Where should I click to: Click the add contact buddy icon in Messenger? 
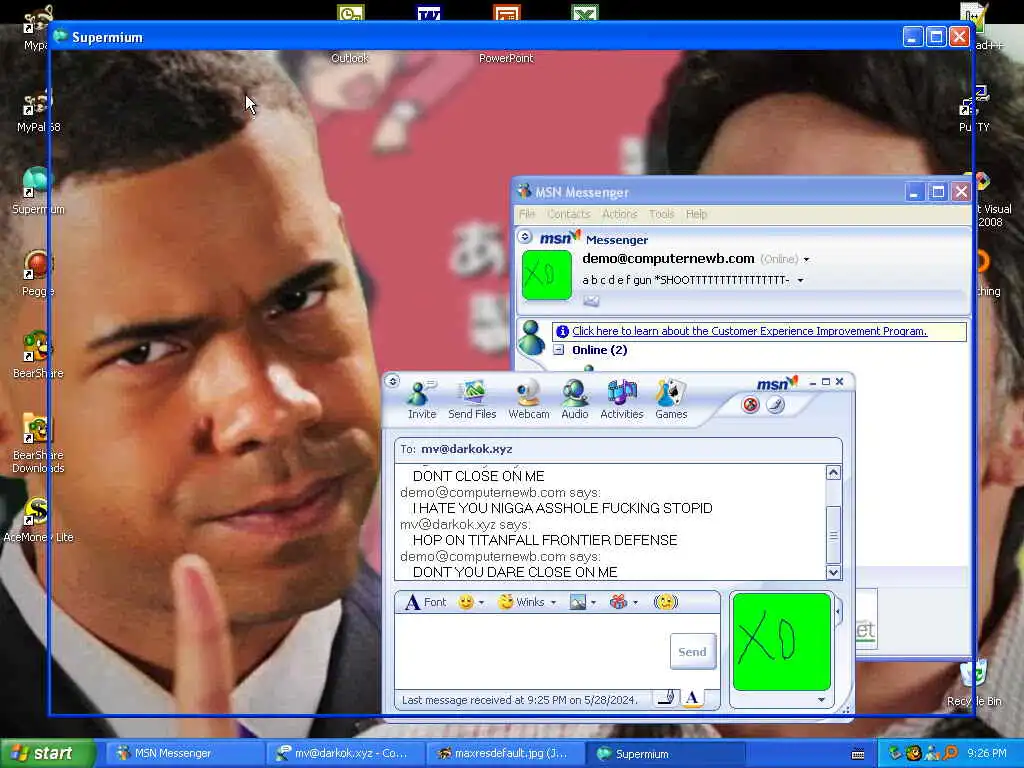(x=532, y=337)
